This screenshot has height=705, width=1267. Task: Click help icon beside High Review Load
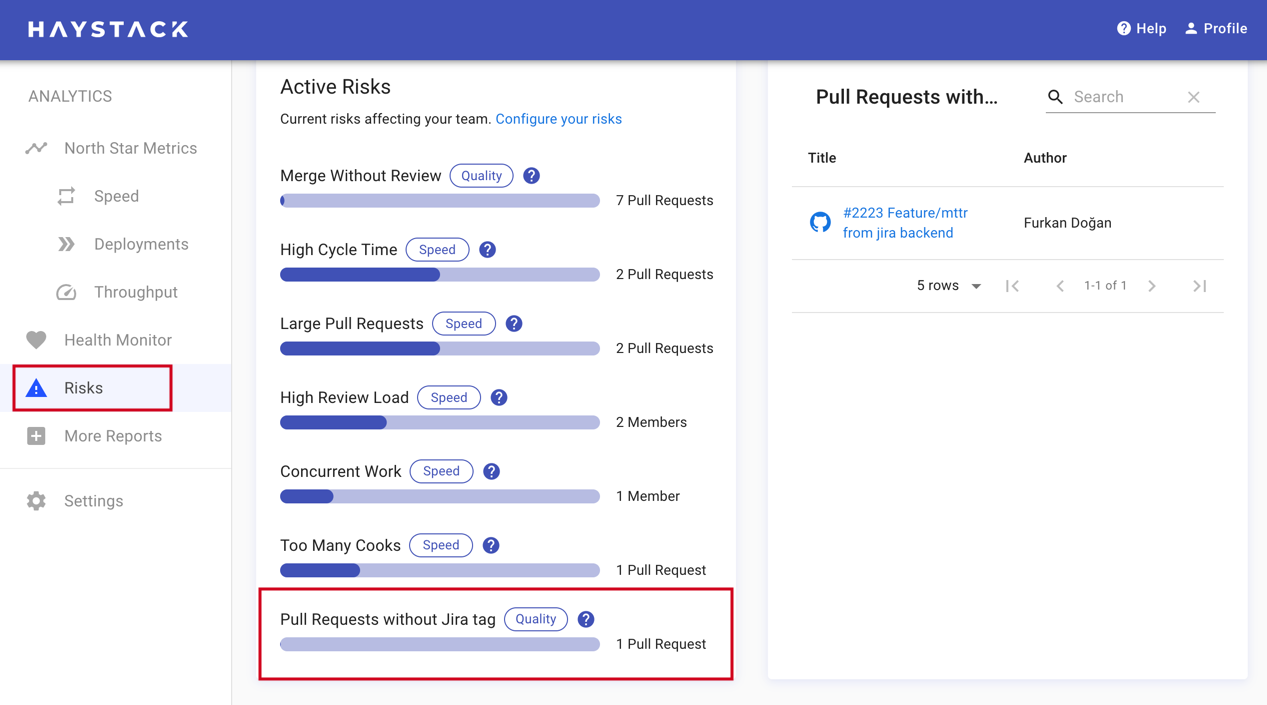499,398
